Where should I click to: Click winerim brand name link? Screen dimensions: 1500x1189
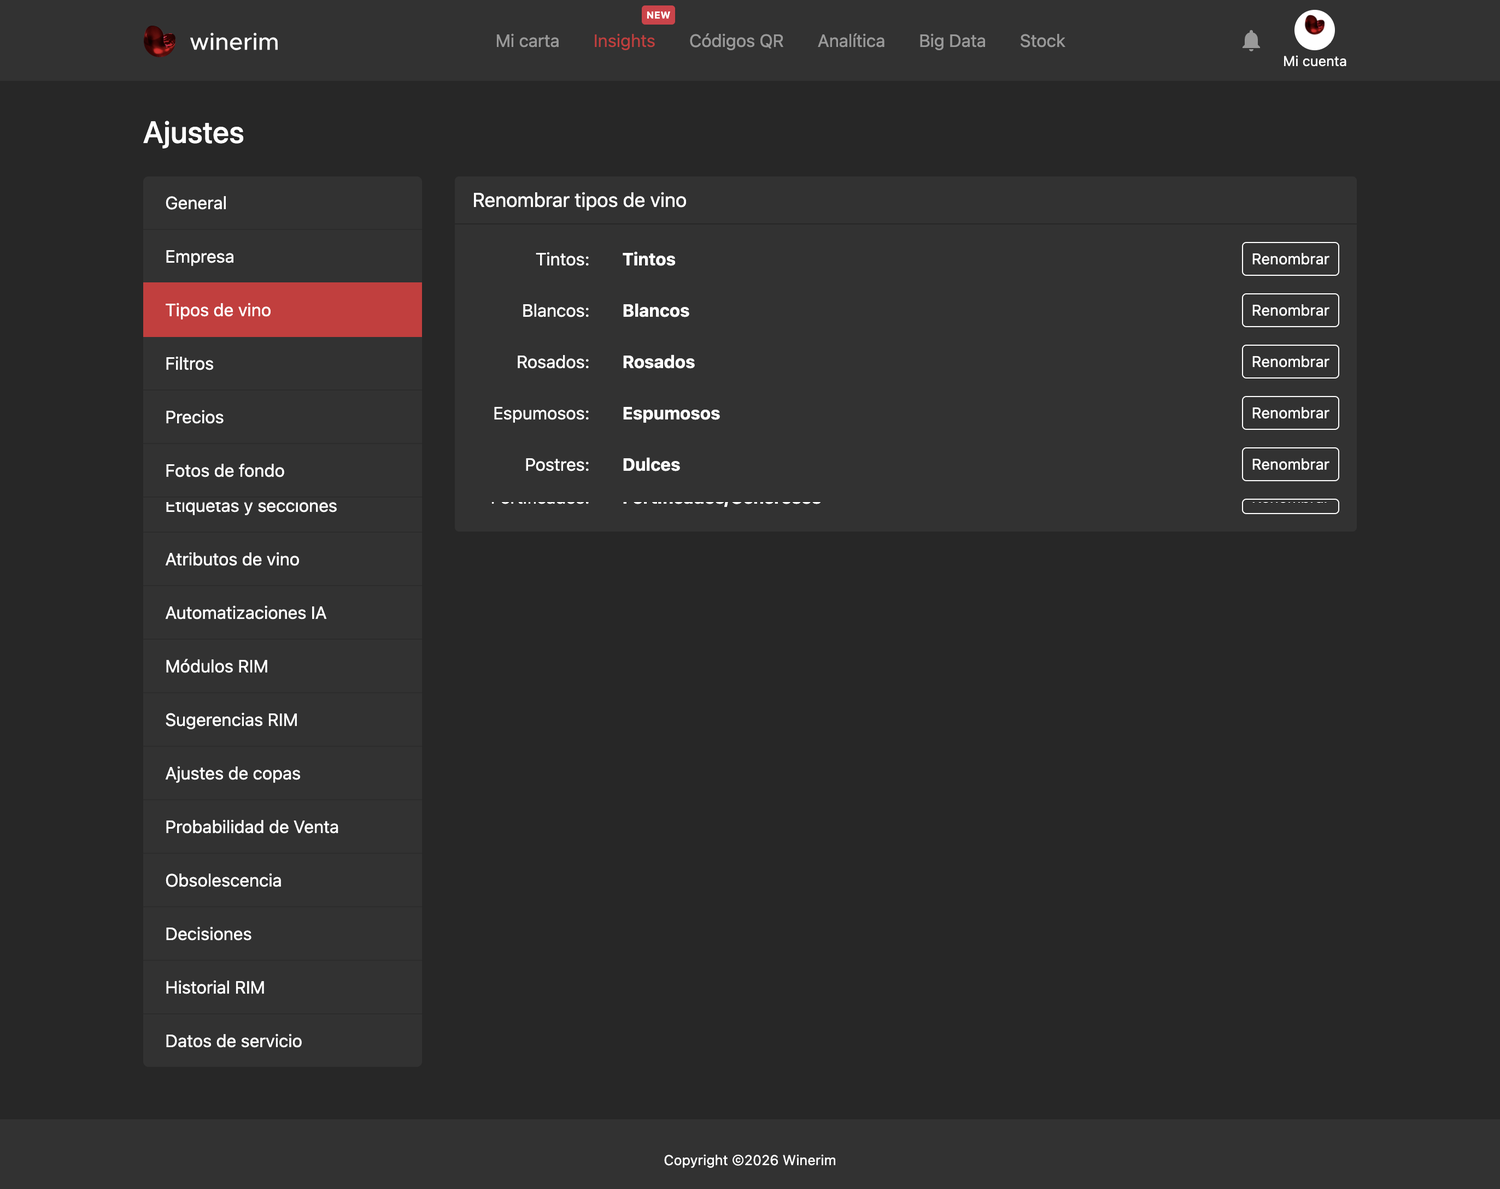pos(234,42)
